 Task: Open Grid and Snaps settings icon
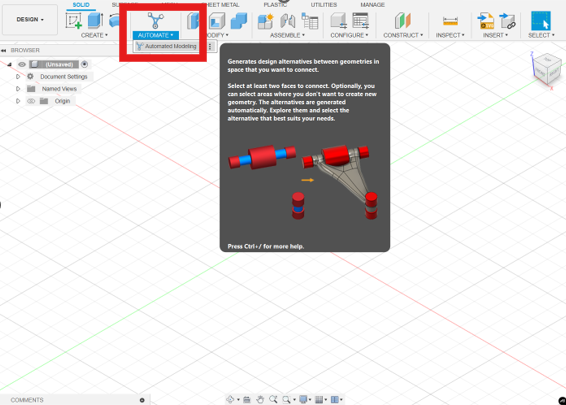(319, 399)
